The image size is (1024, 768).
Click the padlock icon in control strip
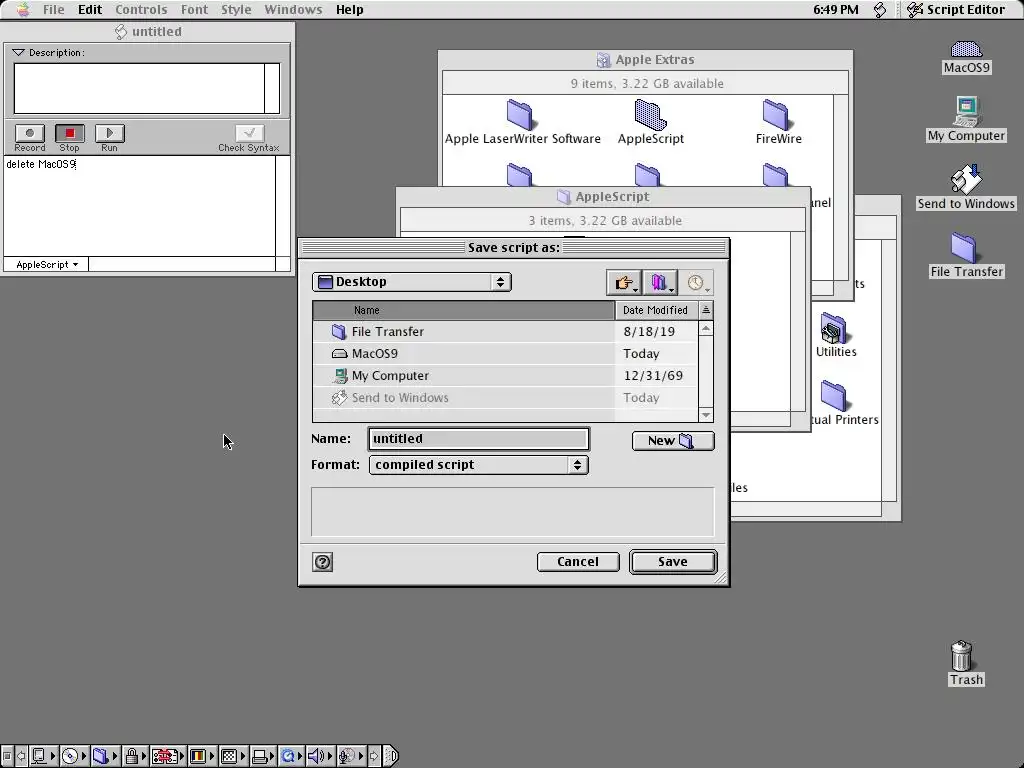coord(131,756)
